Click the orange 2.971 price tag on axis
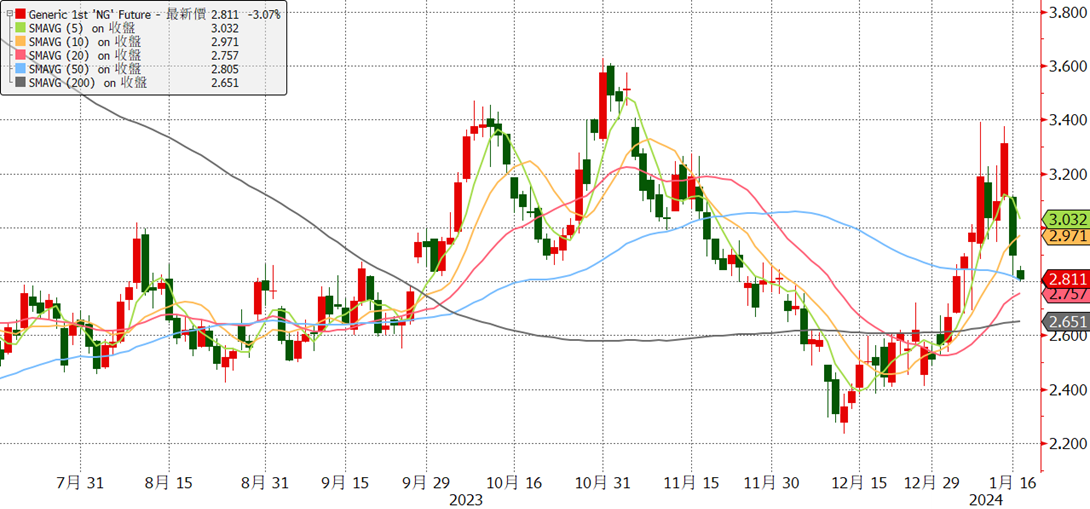The height and width of the screenshot is (509, 1090). pyautogui.click(x=1066, y=236)
